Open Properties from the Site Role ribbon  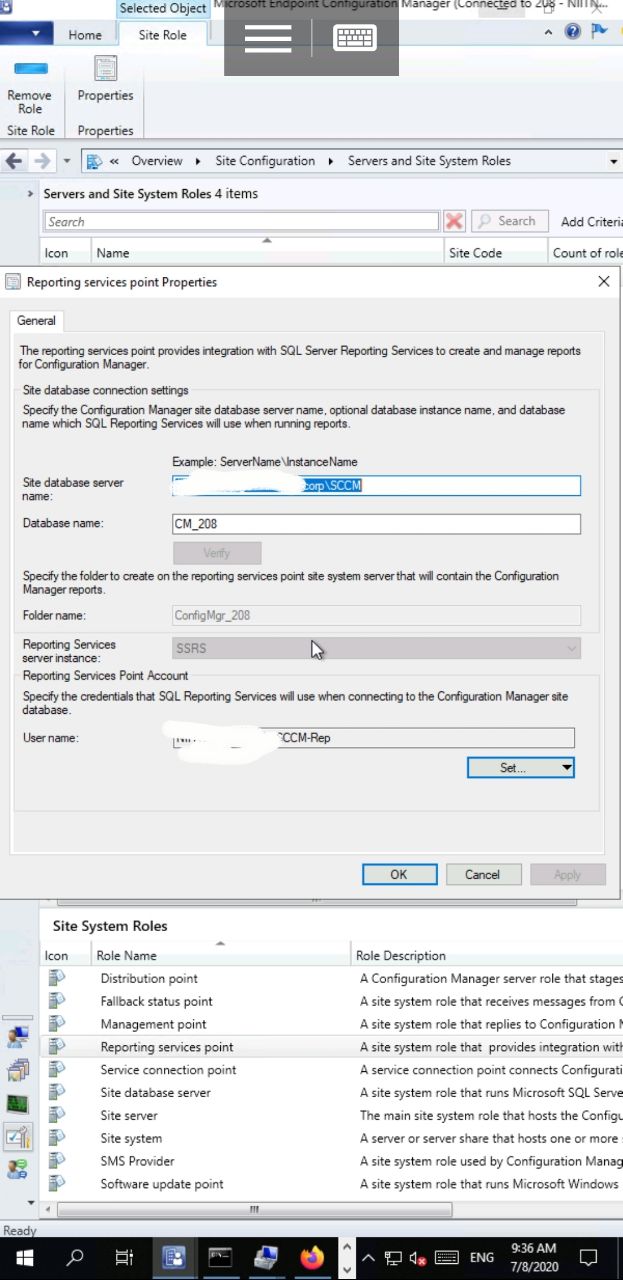pos(105,80)
